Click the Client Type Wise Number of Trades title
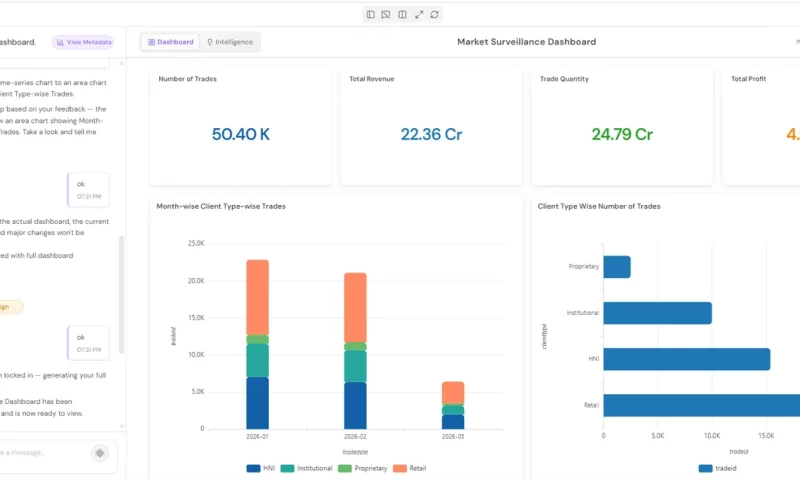The image size is (800, 480). [x=599, y=207]
